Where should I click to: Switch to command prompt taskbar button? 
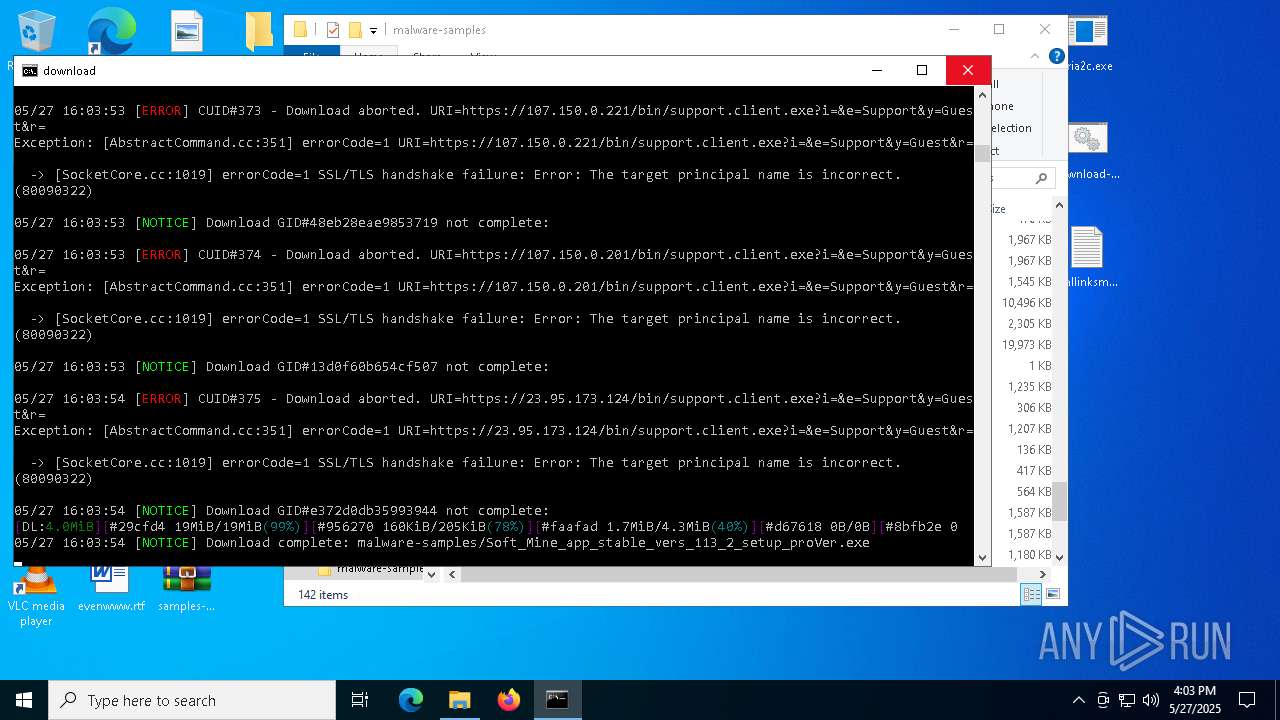point(557,700)
